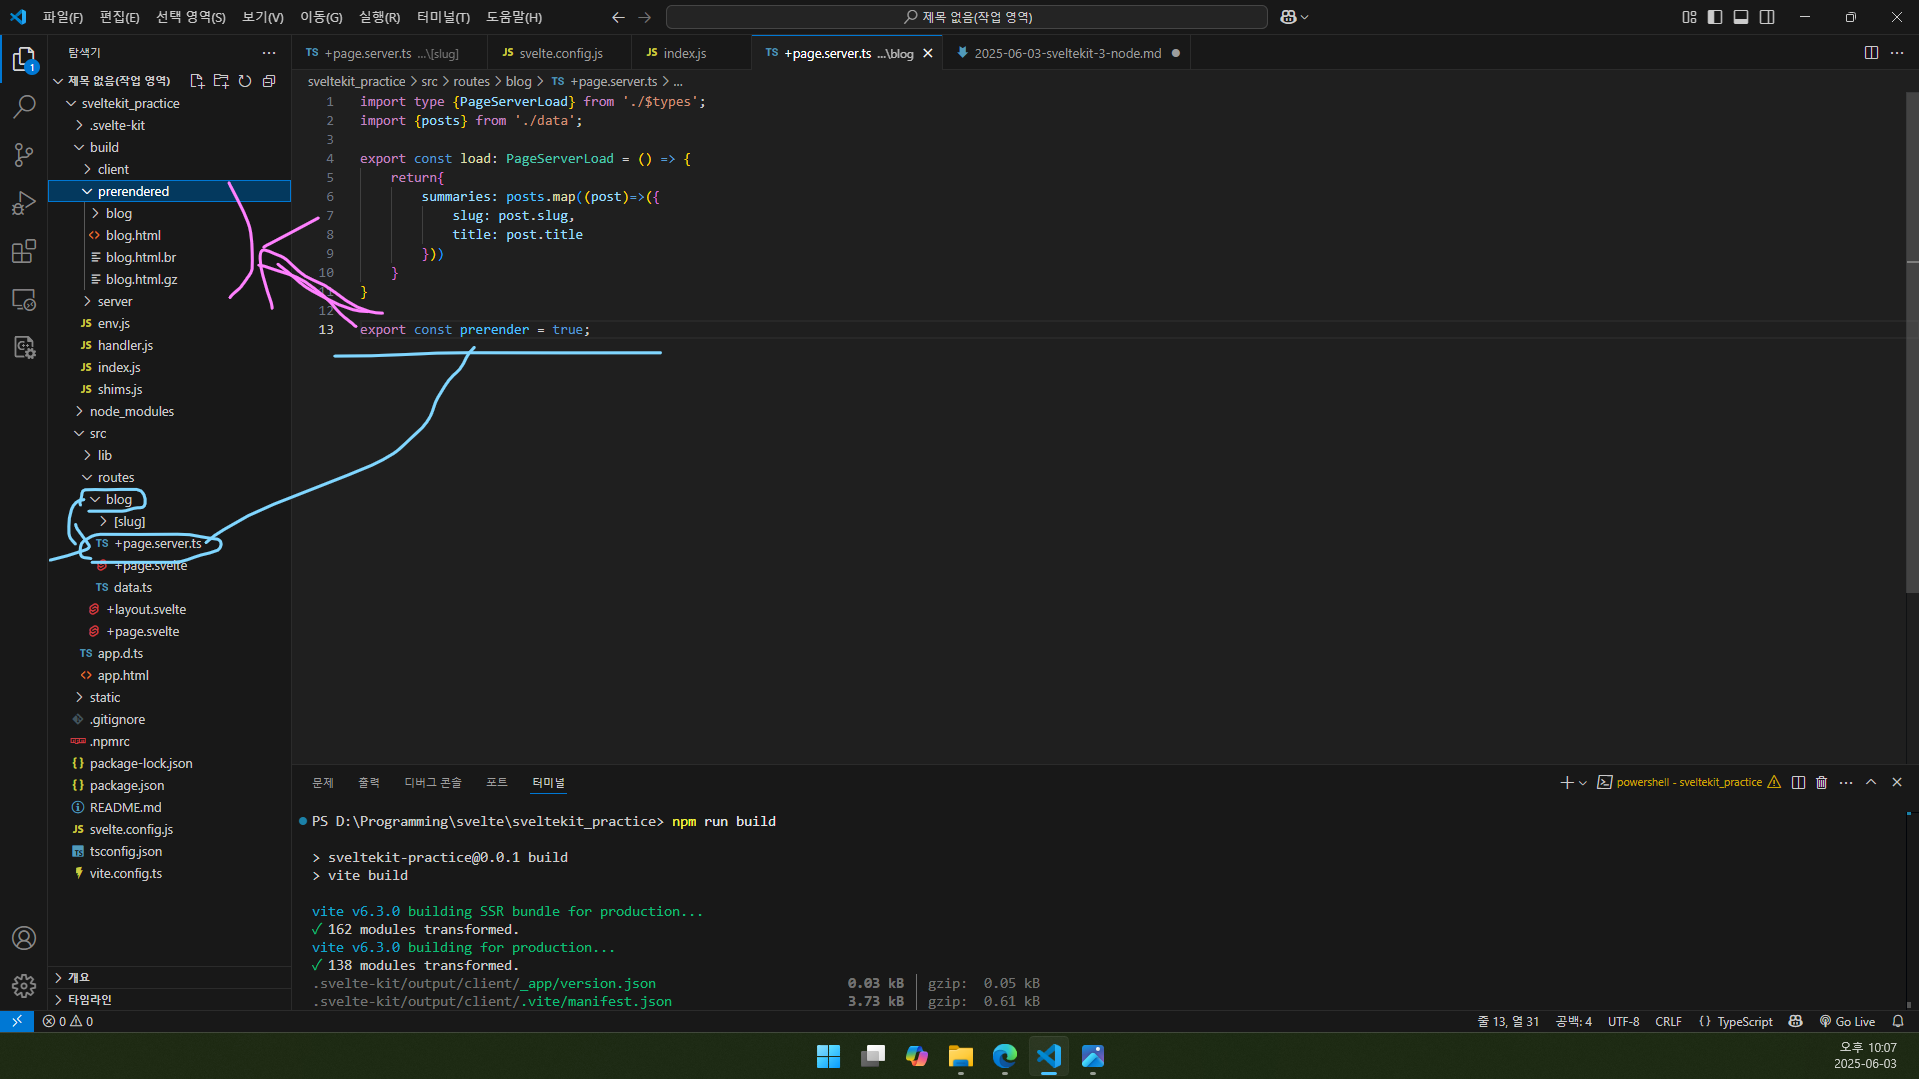
Task: Go back using the navigation arrow
Action: 618,17
